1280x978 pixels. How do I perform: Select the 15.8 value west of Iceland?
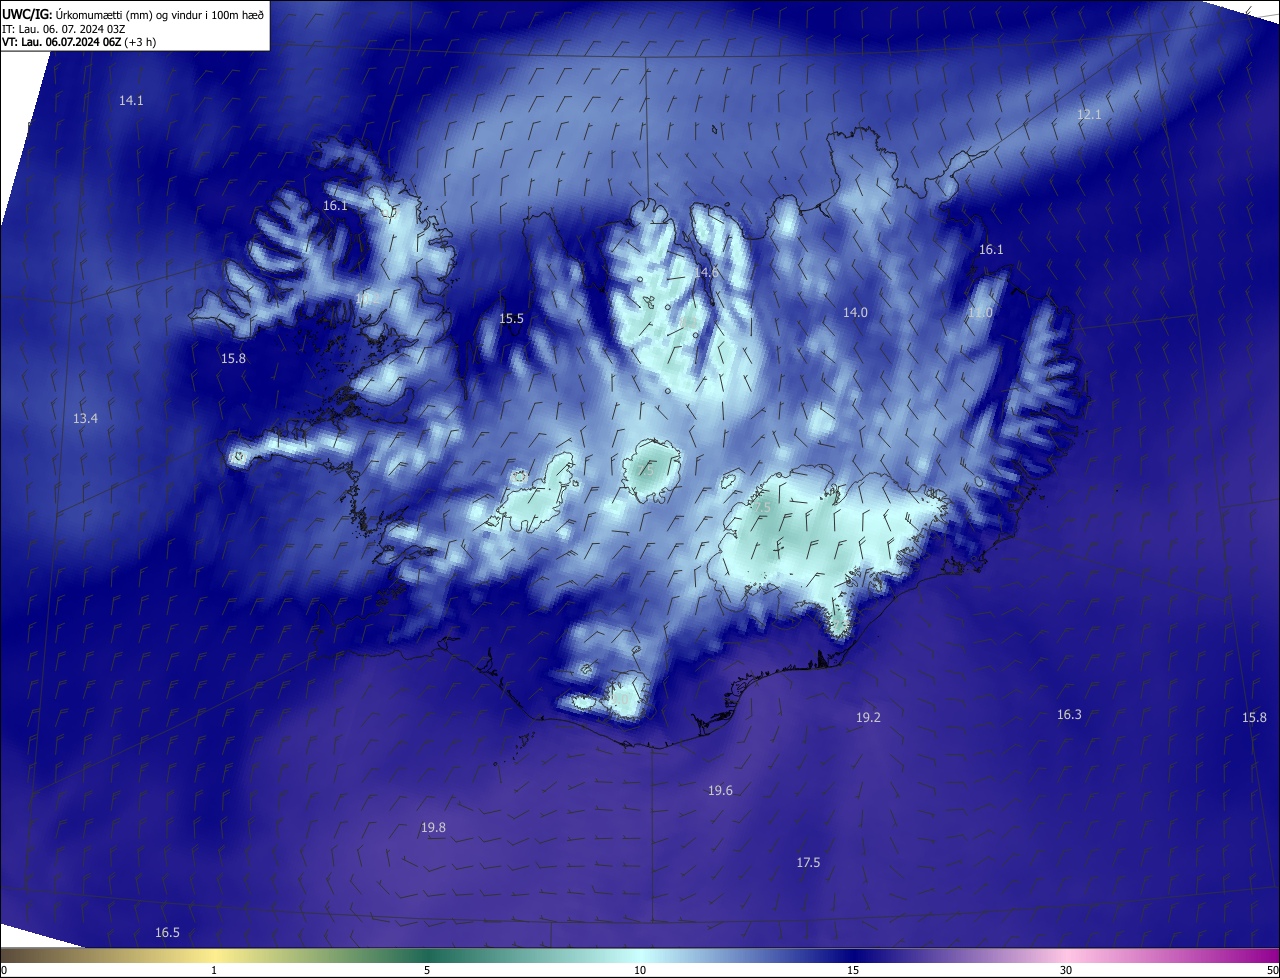[233, 358]
